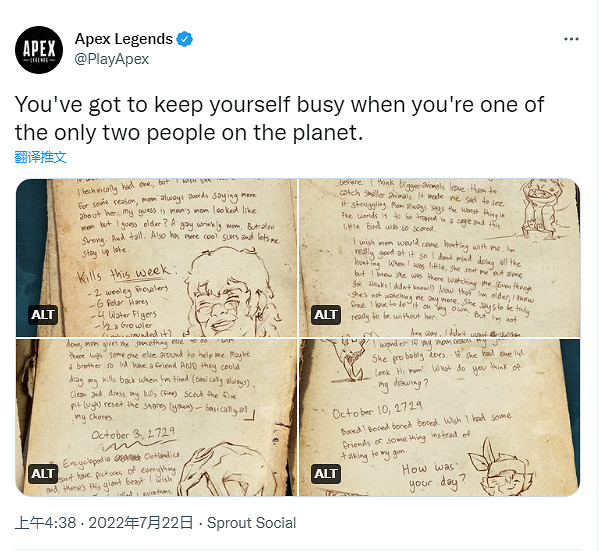599x551 pixels.
Task: Show ALT text on bottom-right image
Action: coord(325,474)
